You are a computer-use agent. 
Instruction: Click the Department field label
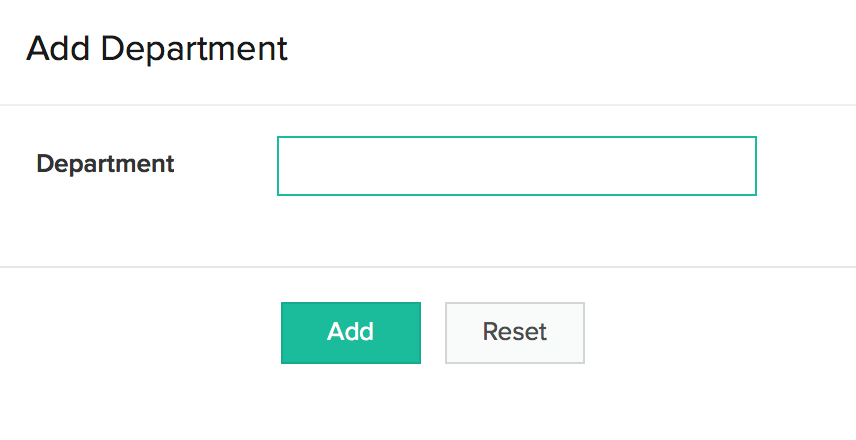[105, 164]
